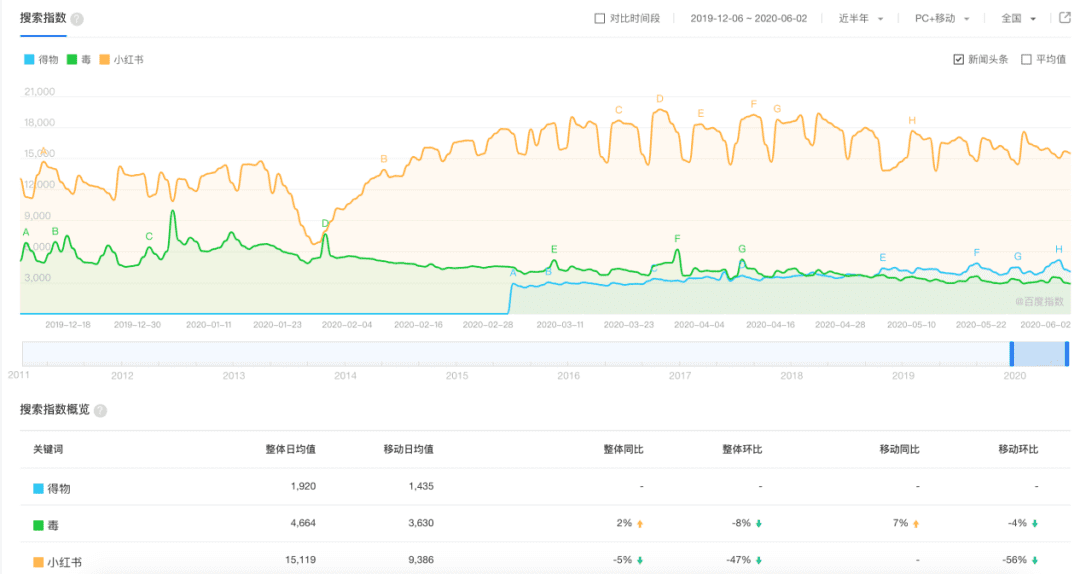
Task: Click blue news marker H on 得物 line
Action: pyautogui.click(x=1059, y=249)
